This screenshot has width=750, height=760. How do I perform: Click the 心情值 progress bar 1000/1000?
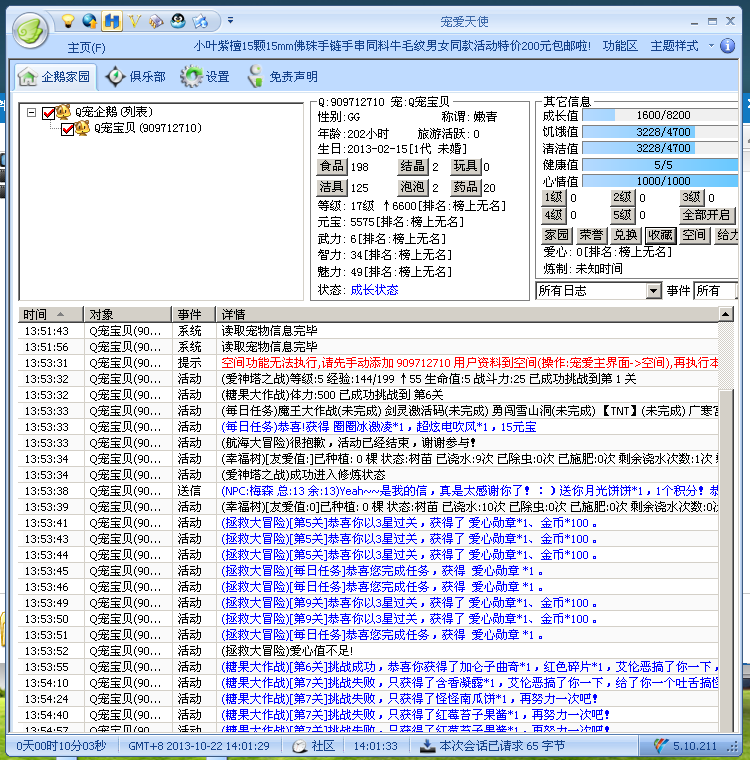[x=660, y=181]
